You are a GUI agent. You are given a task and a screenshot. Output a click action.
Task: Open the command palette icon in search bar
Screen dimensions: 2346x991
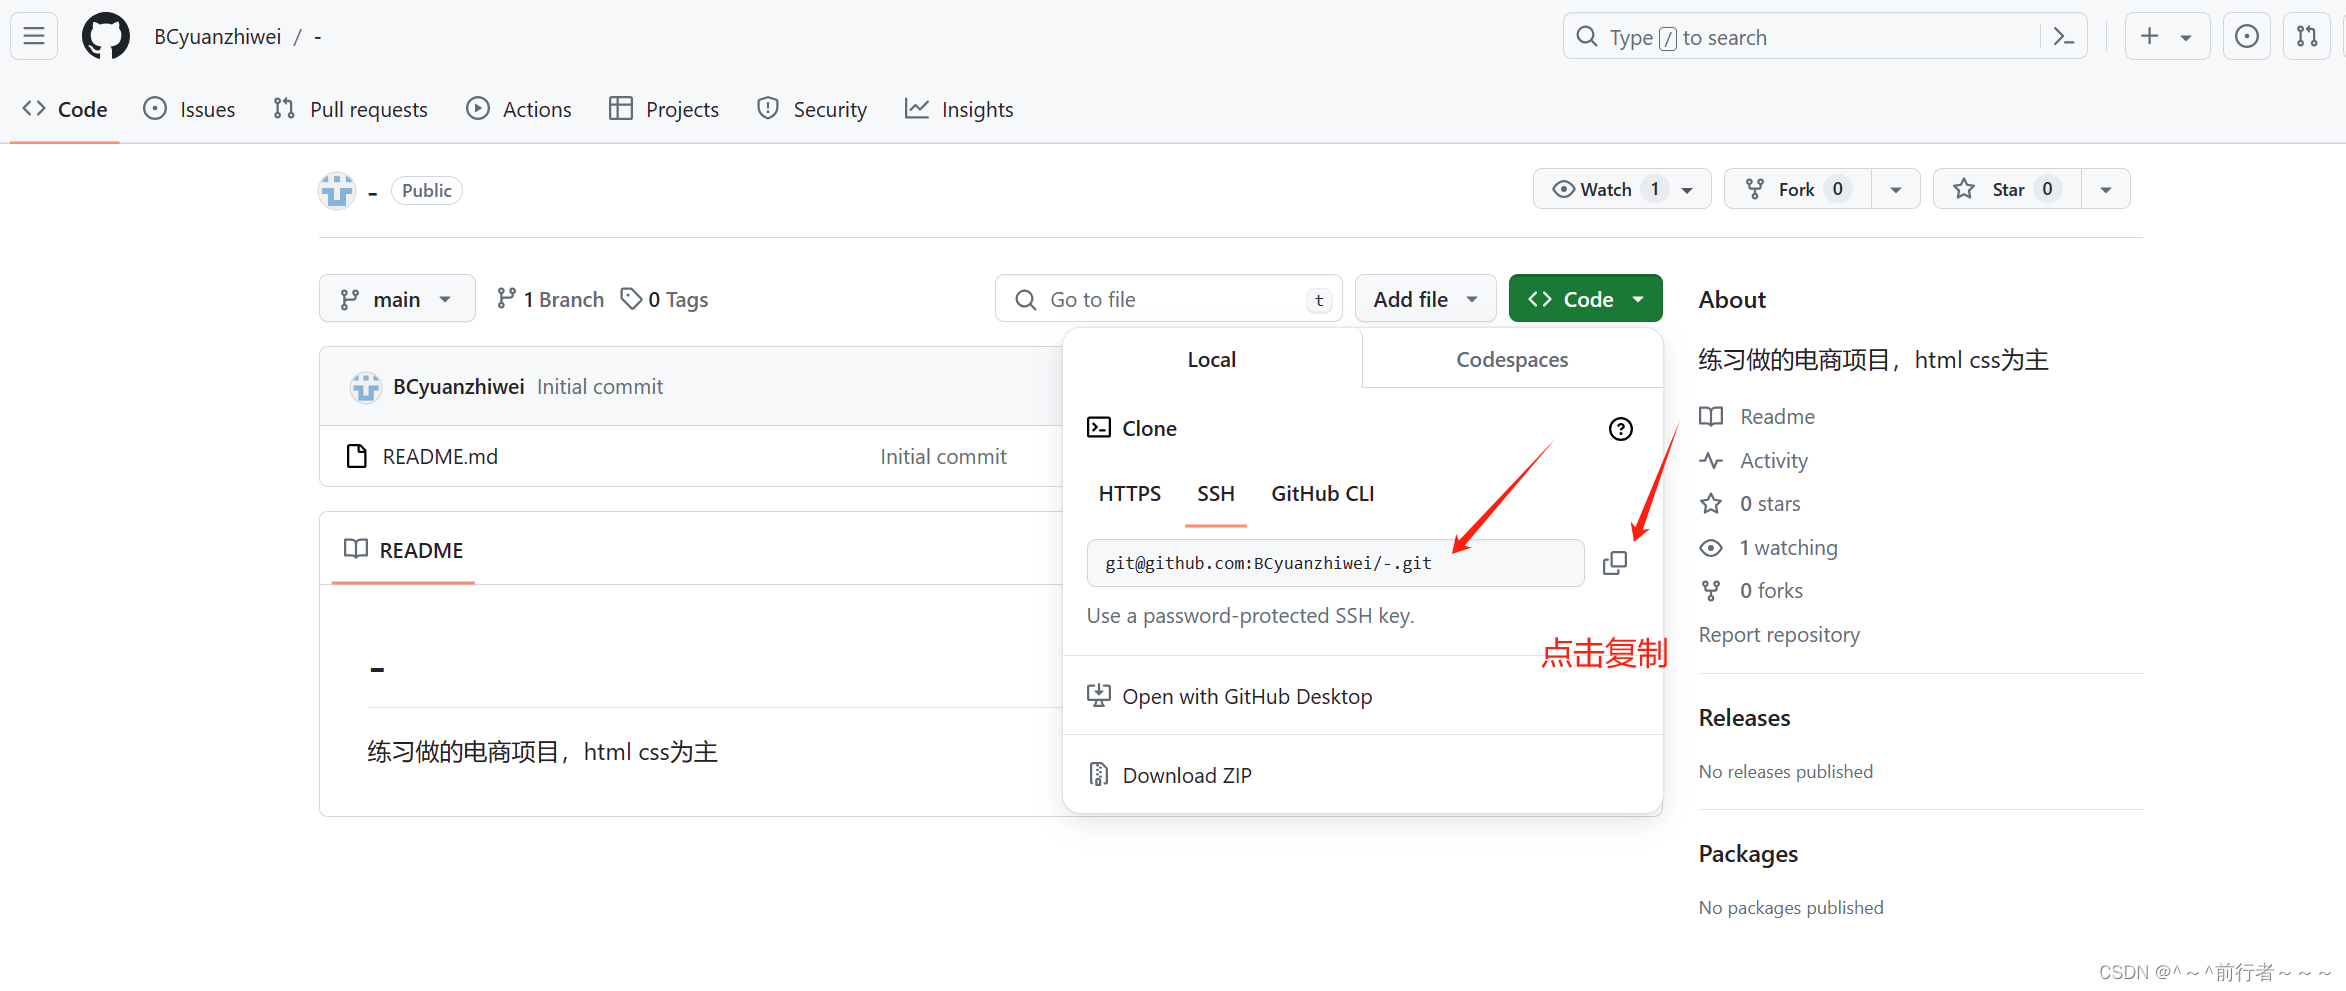click(2063, 37)
